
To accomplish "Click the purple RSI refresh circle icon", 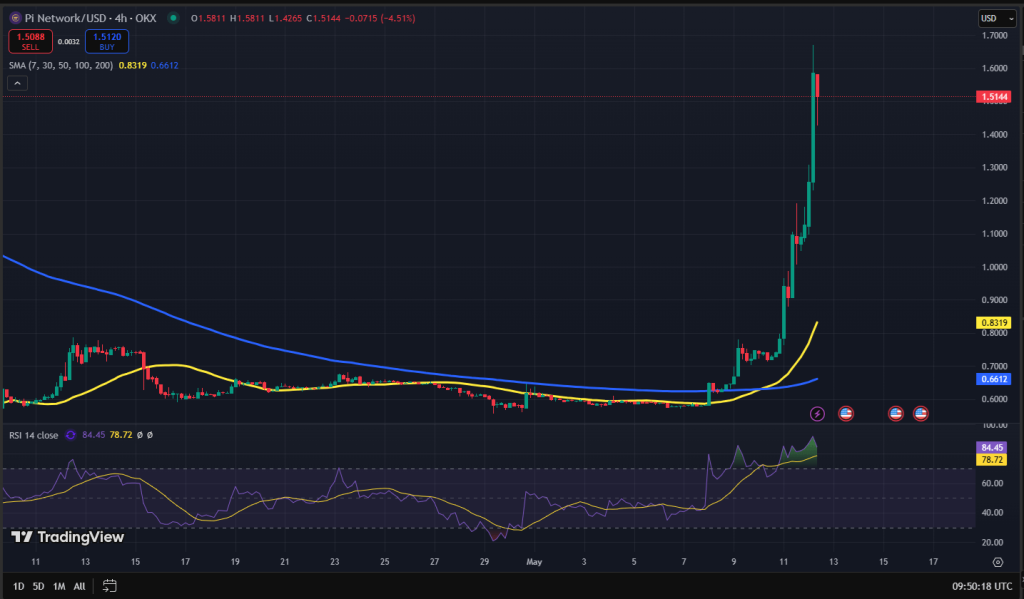I will click(71, 435).
